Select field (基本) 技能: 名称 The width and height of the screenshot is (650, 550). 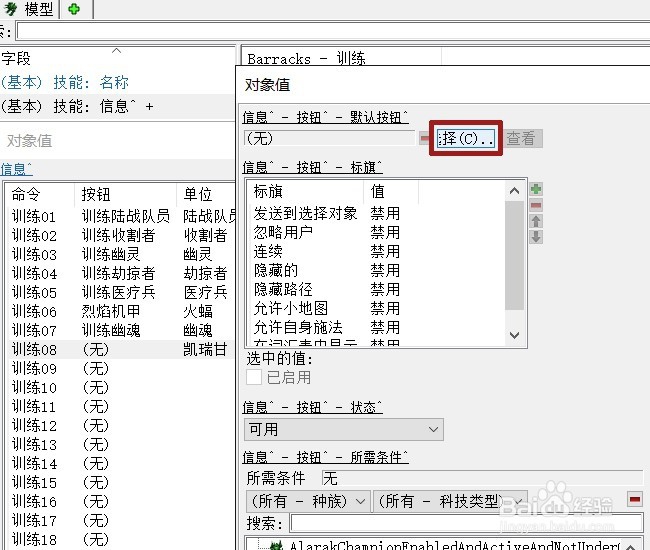pyautogui.click(x=65, y=82)
